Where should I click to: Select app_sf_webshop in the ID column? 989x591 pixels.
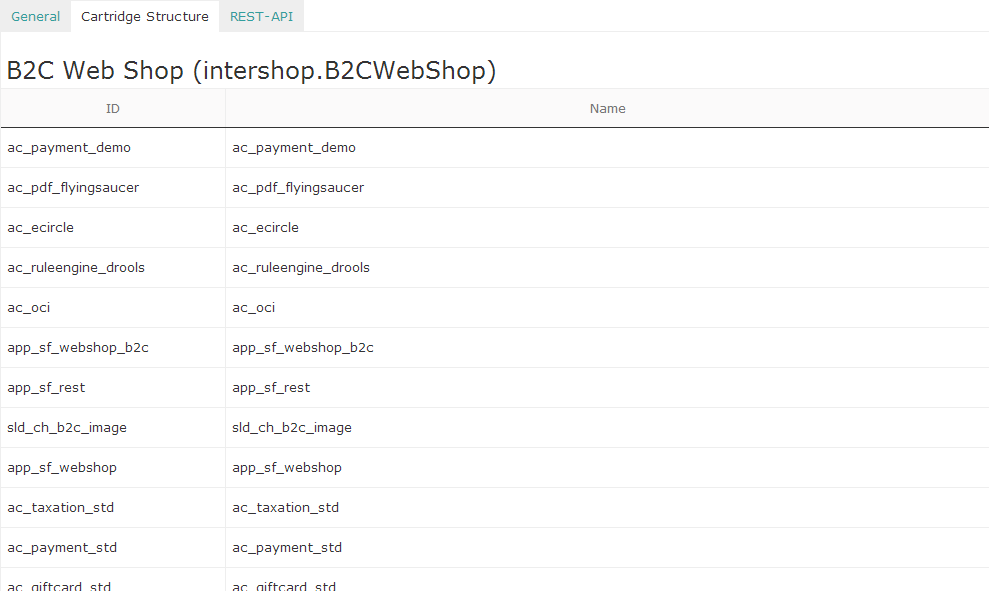click(x=62, y=467)
